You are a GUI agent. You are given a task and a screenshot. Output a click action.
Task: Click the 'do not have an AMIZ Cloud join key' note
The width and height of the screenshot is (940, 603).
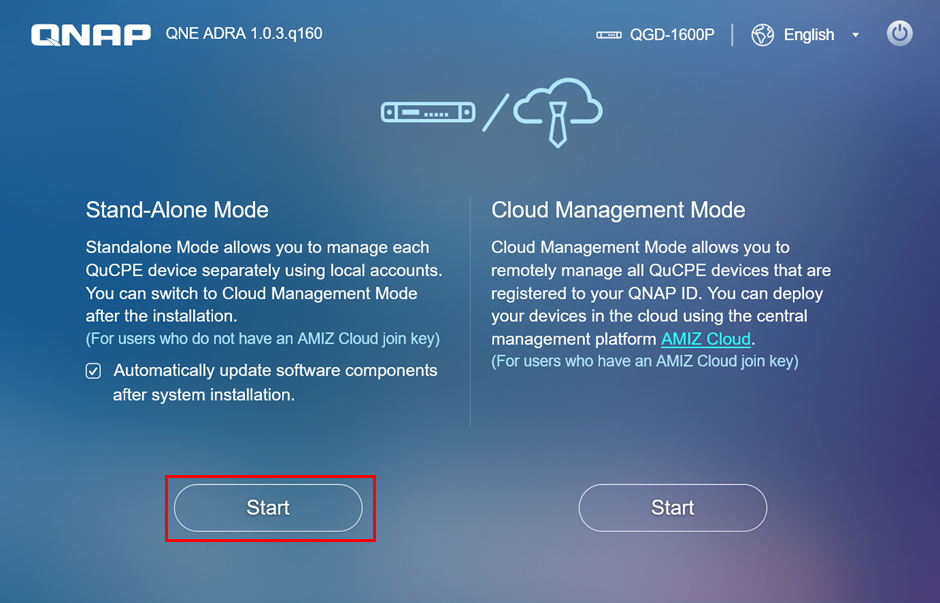click(263, 339)
